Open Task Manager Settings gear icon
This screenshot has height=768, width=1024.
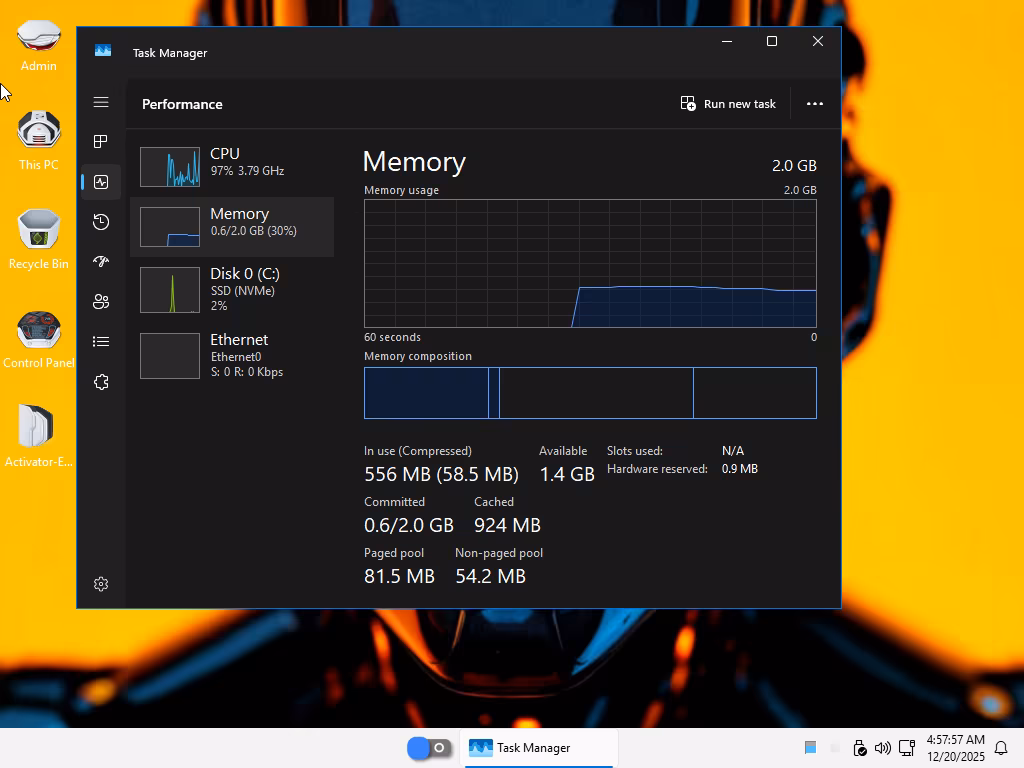pos(101,584)
